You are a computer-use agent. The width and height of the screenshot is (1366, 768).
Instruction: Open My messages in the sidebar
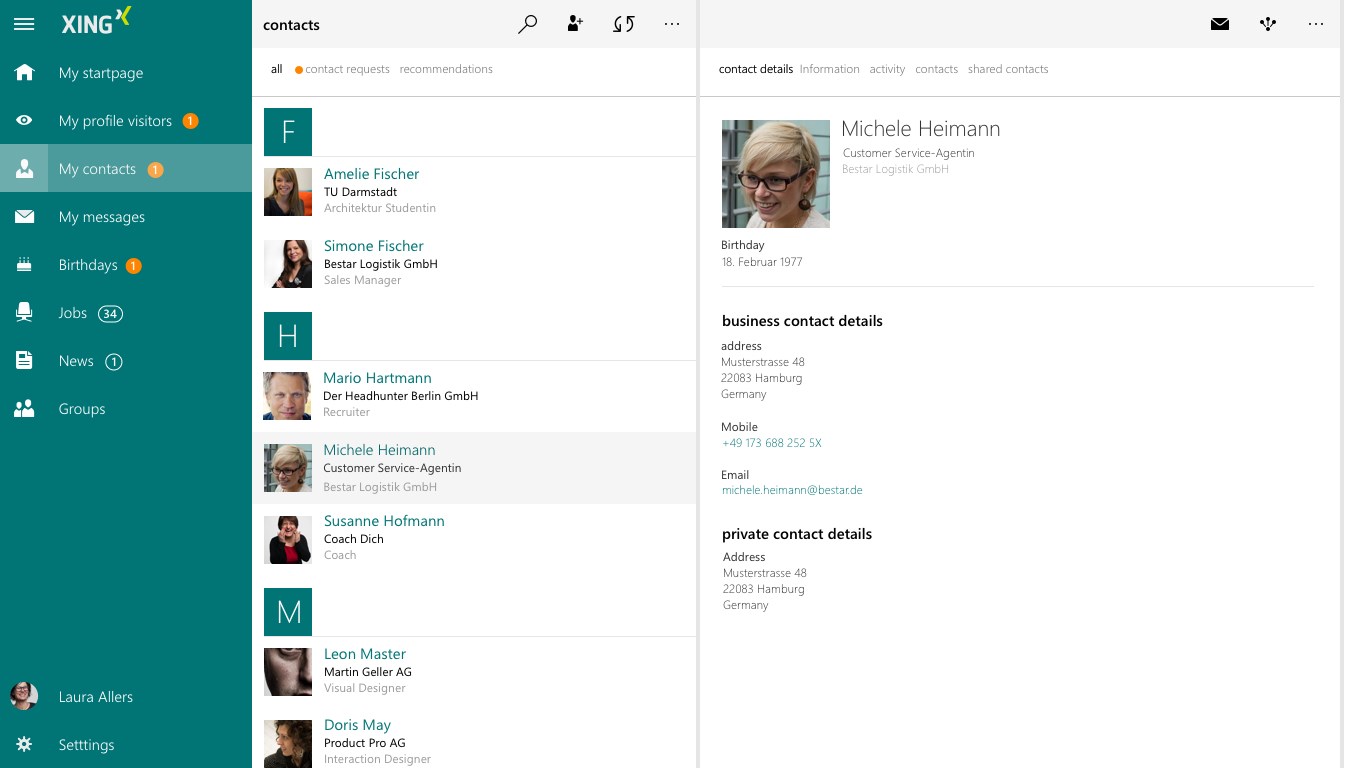click(x=104, y=216)
